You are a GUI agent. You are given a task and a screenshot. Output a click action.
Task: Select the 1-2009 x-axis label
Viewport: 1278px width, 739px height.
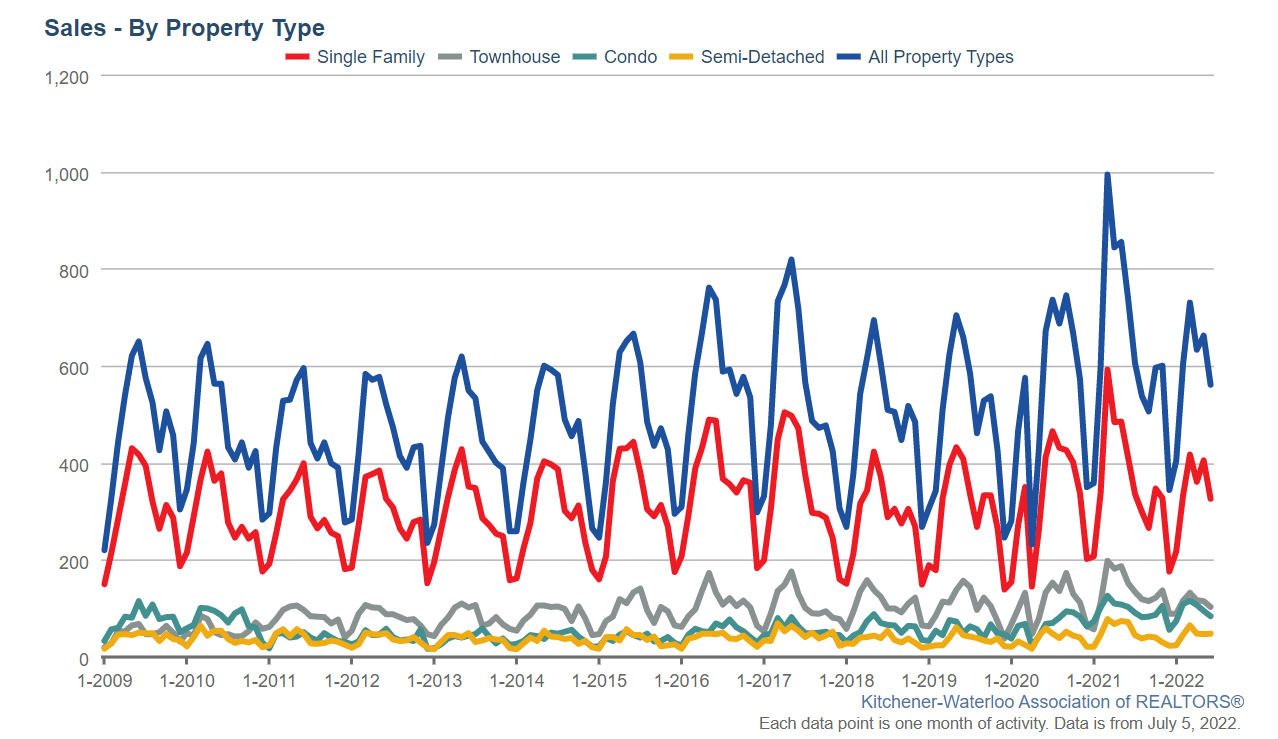(x=104, y=681)
